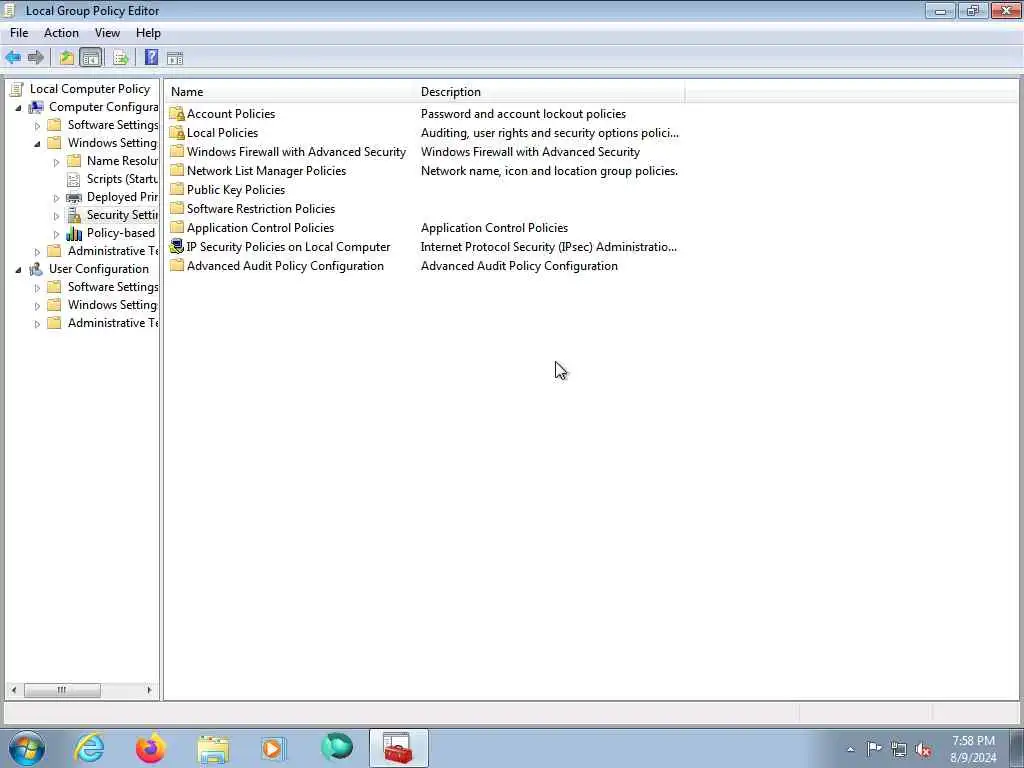Show hidden system tray icons arrow
Screen dimensions: 1024x768
coord(850,749)
